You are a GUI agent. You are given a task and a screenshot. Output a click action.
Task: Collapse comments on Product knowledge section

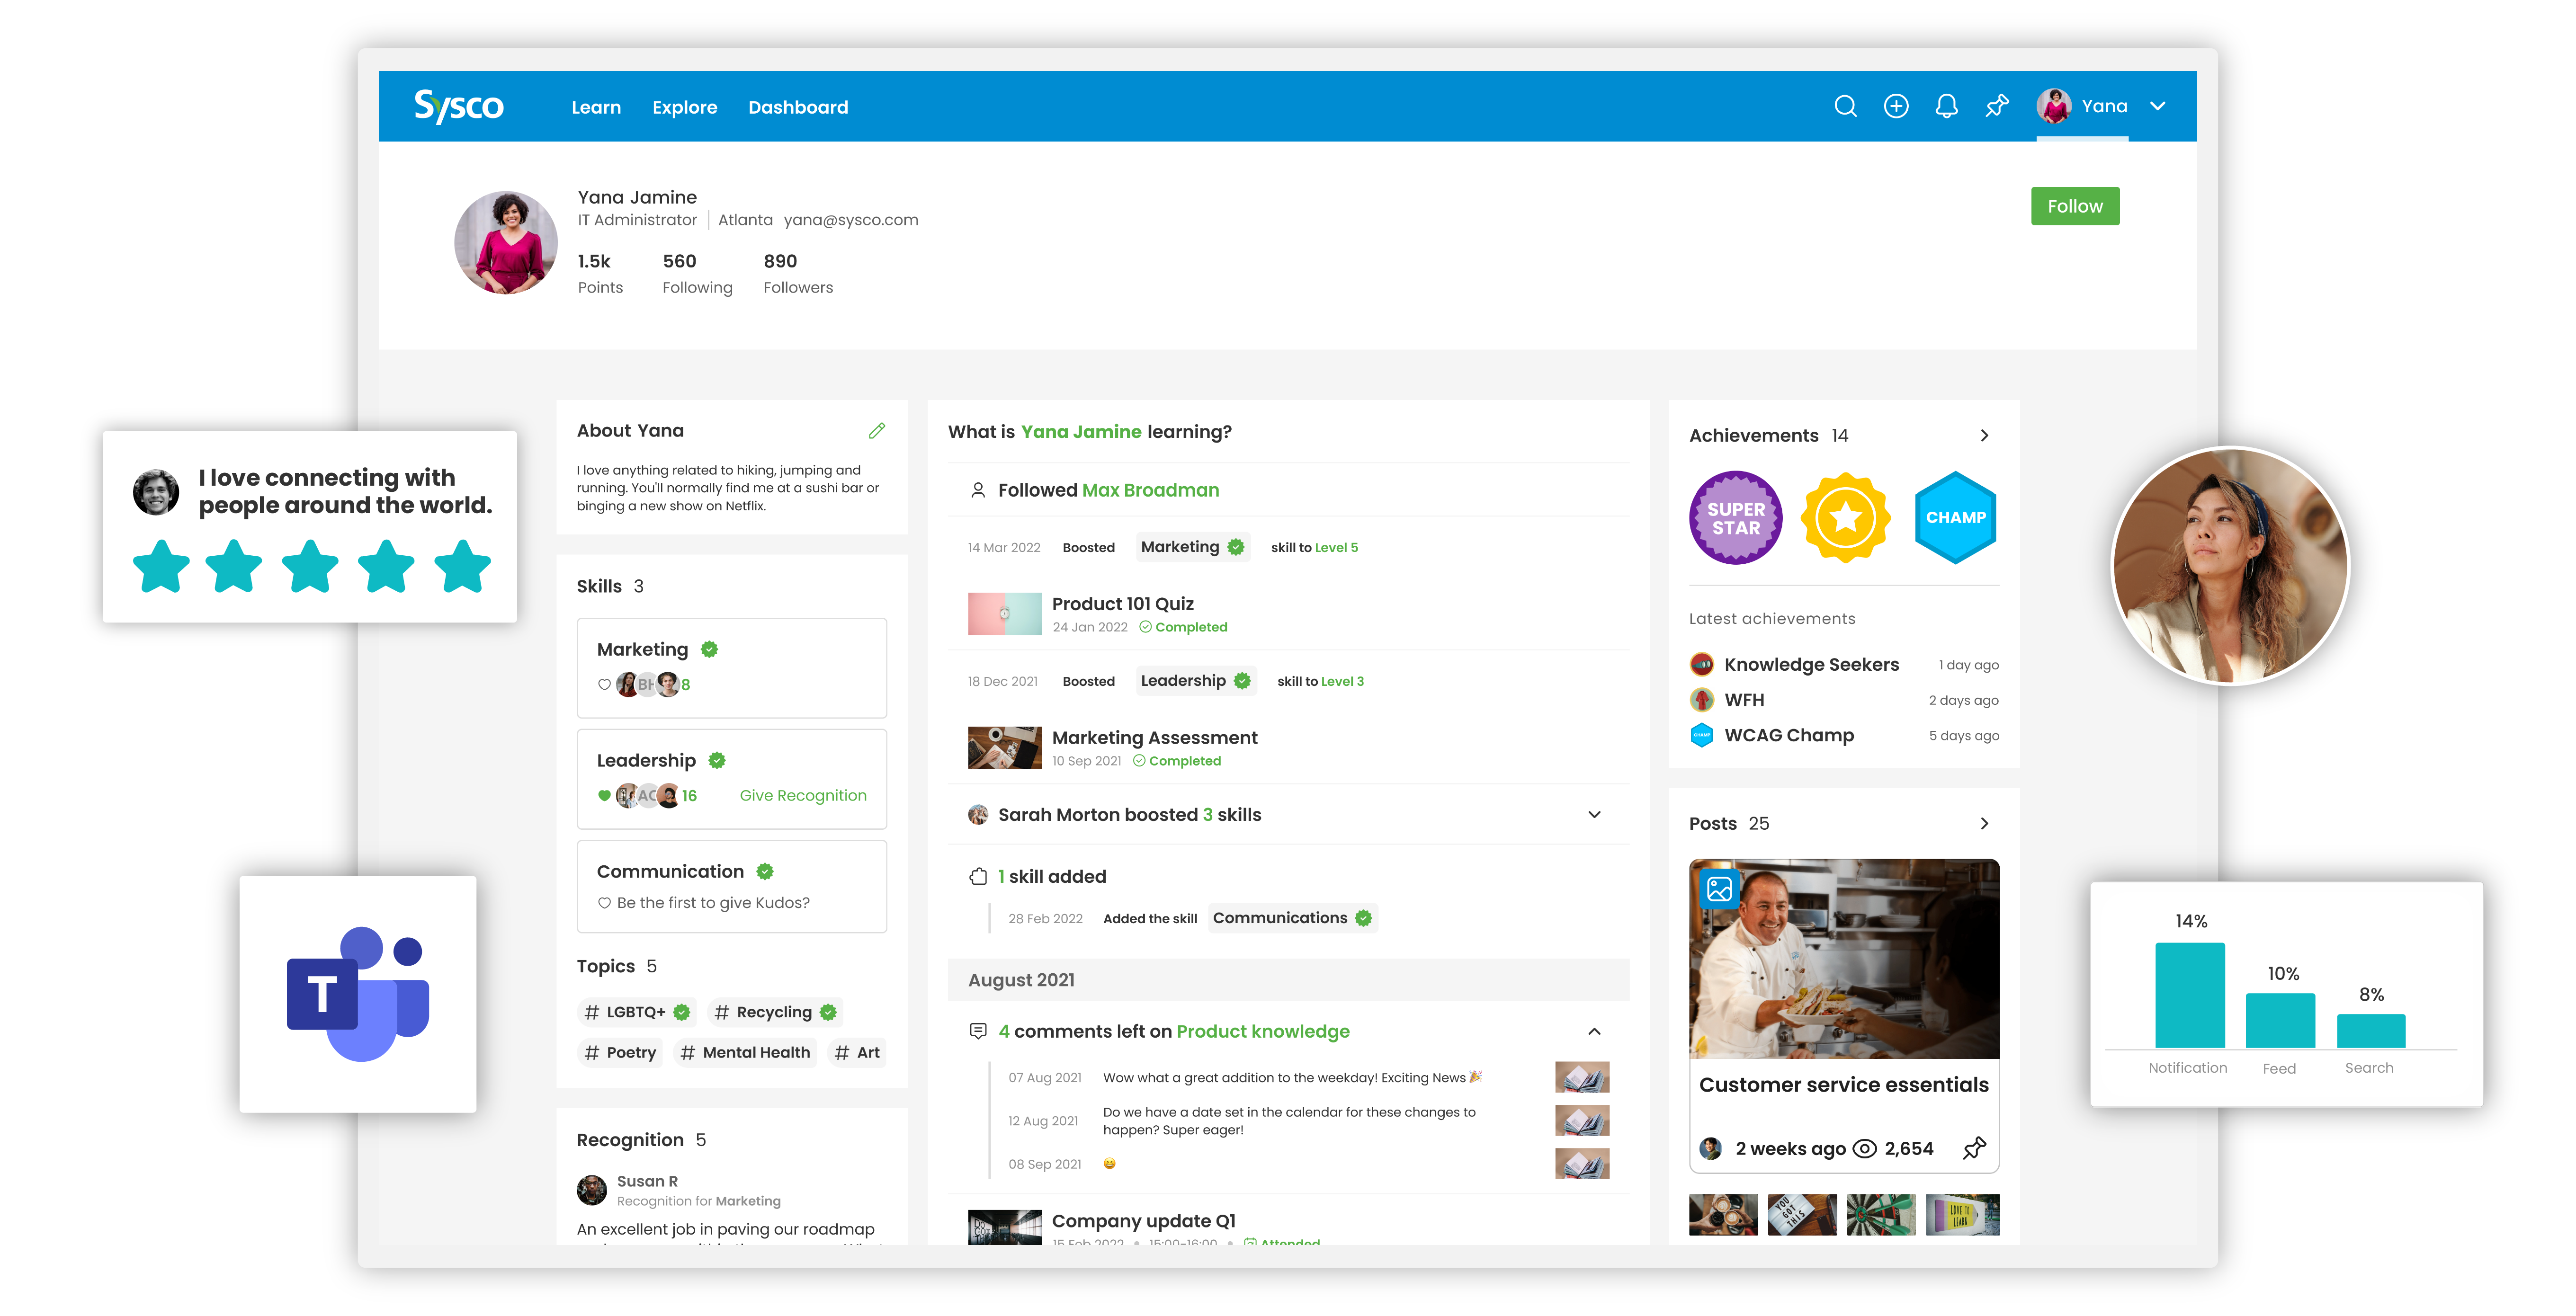[x=1594, y=1031]
